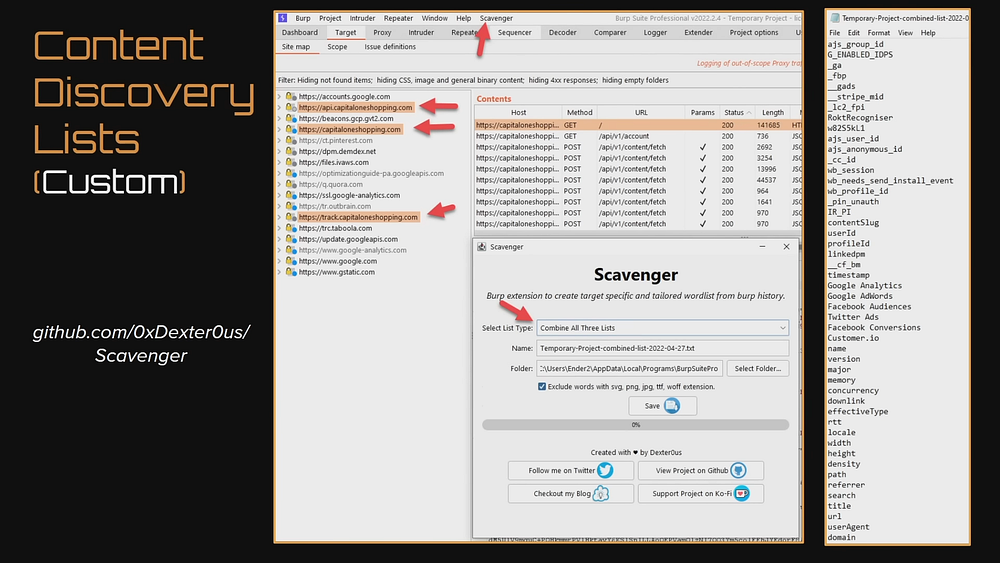Image resolution: width=1000 pixels, height=563 pixels.
Task: Select the /api/v1/account row in Contents
Action: click(x=638, y=136)
